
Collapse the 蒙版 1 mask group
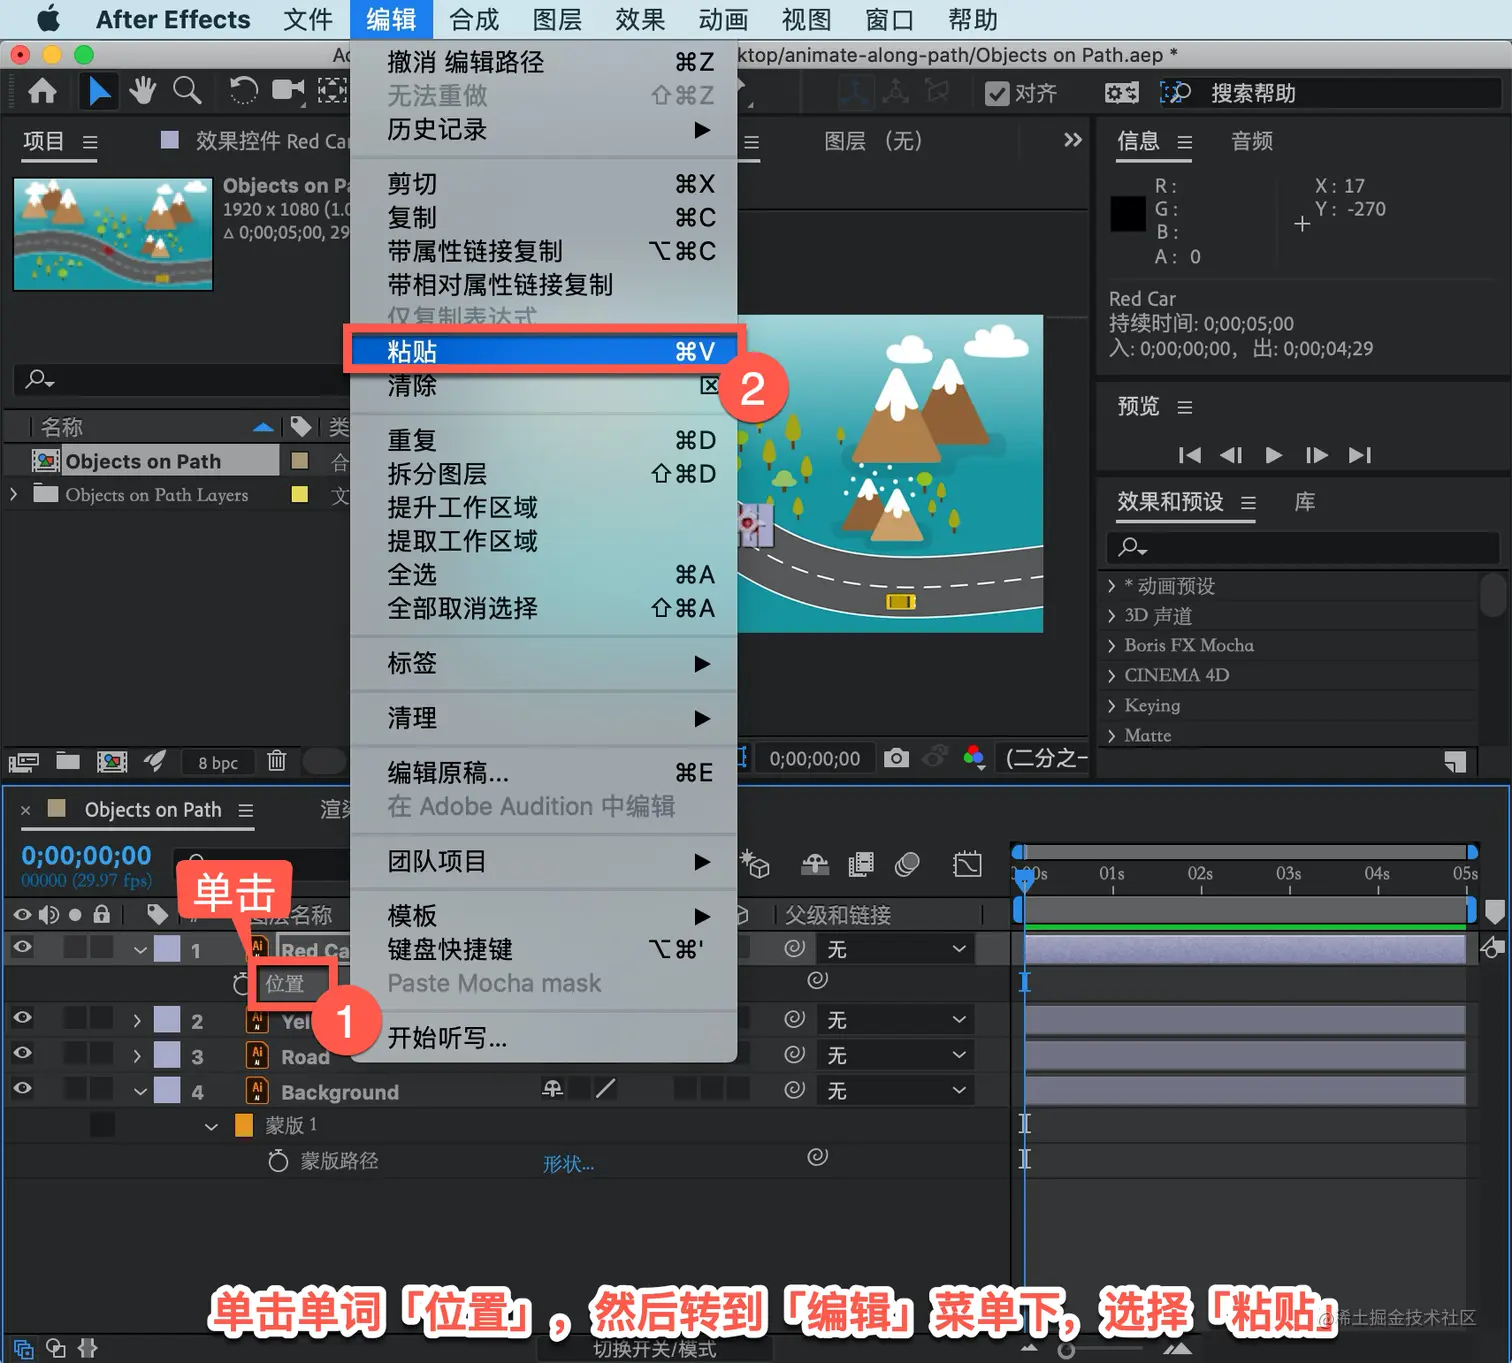coord(211,1127)
